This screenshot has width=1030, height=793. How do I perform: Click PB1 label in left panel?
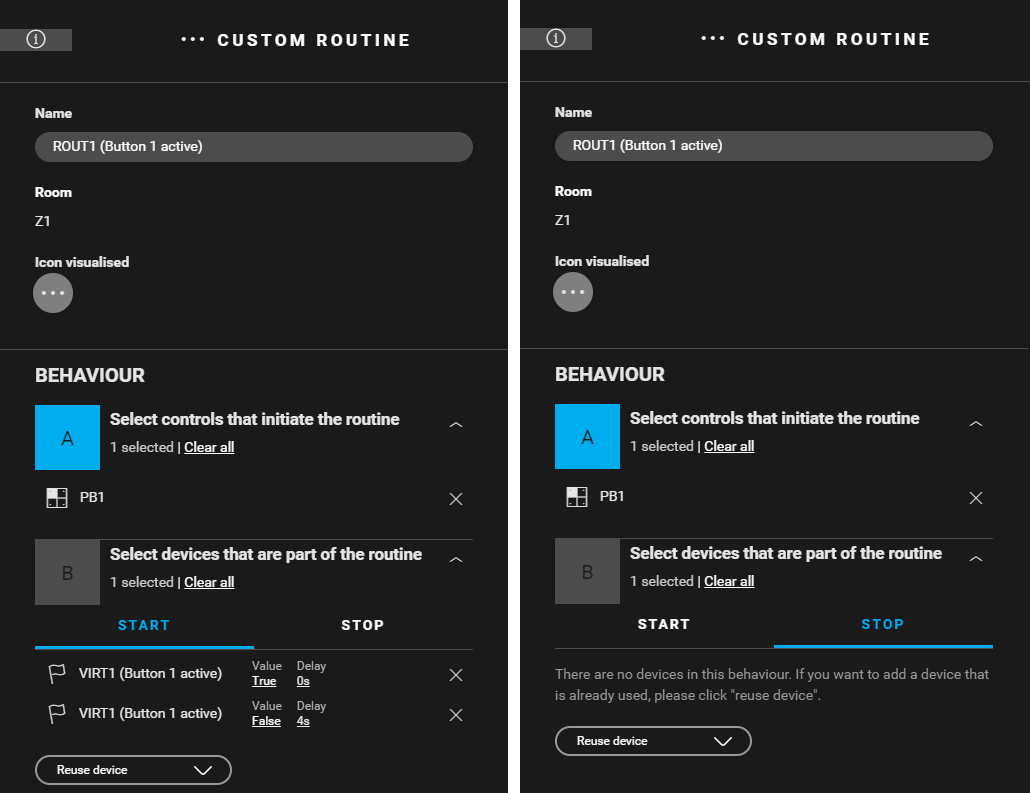point(92,497)
